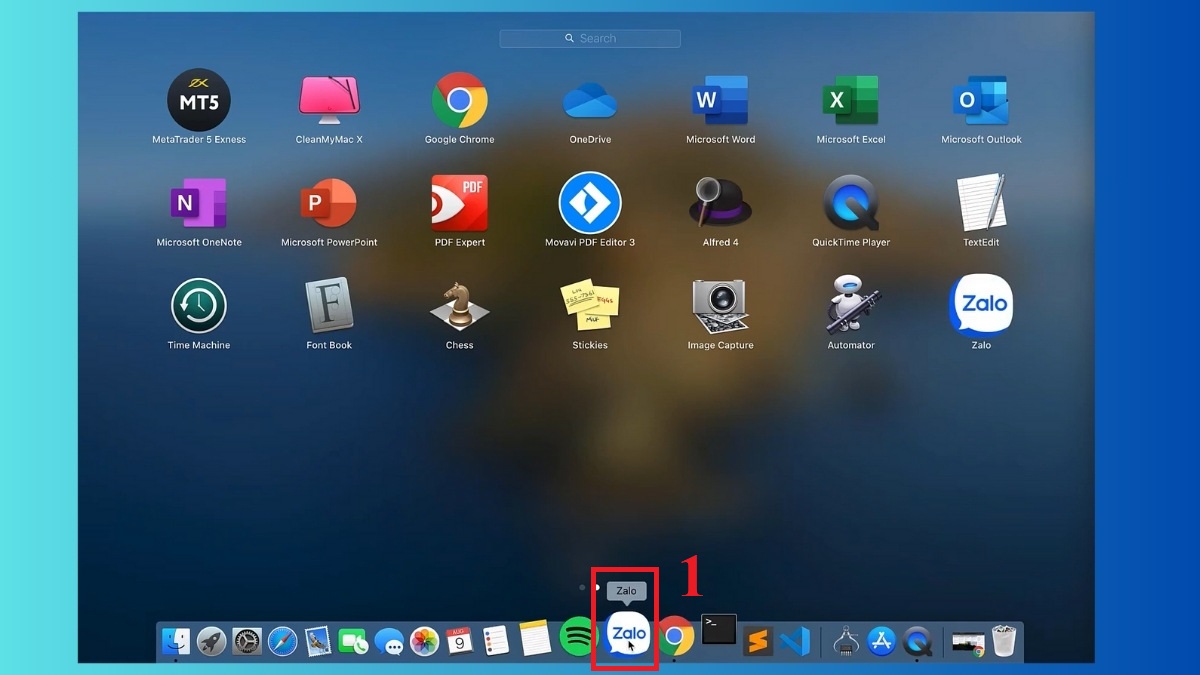The image size is (1200, 675).
Task: Open QuickTime Player in the Launchpad grid
Action: point(851,203)
